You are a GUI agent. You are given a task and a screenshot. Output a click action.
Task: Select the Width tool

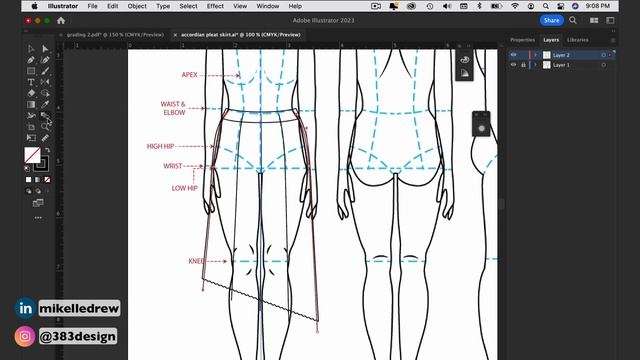point(31,116)
